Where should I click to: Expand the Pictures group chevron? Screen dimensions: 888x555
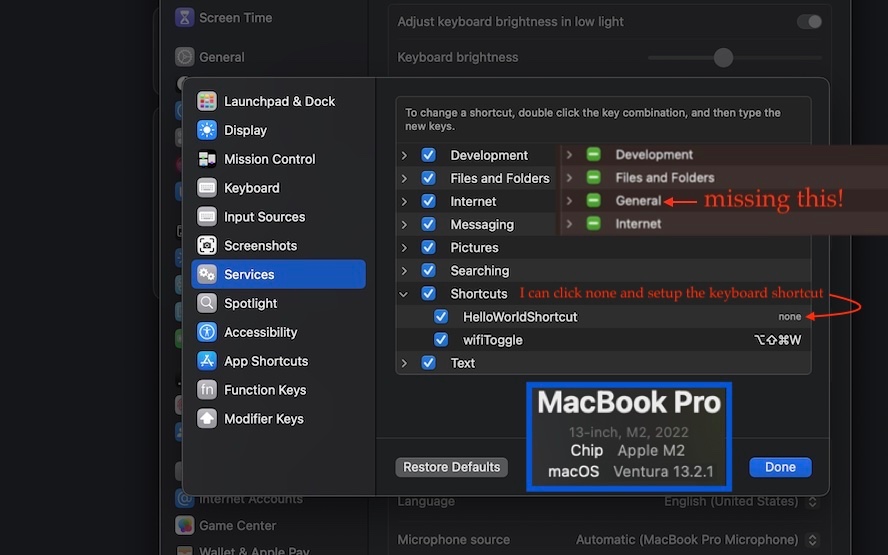pos(404,247)
